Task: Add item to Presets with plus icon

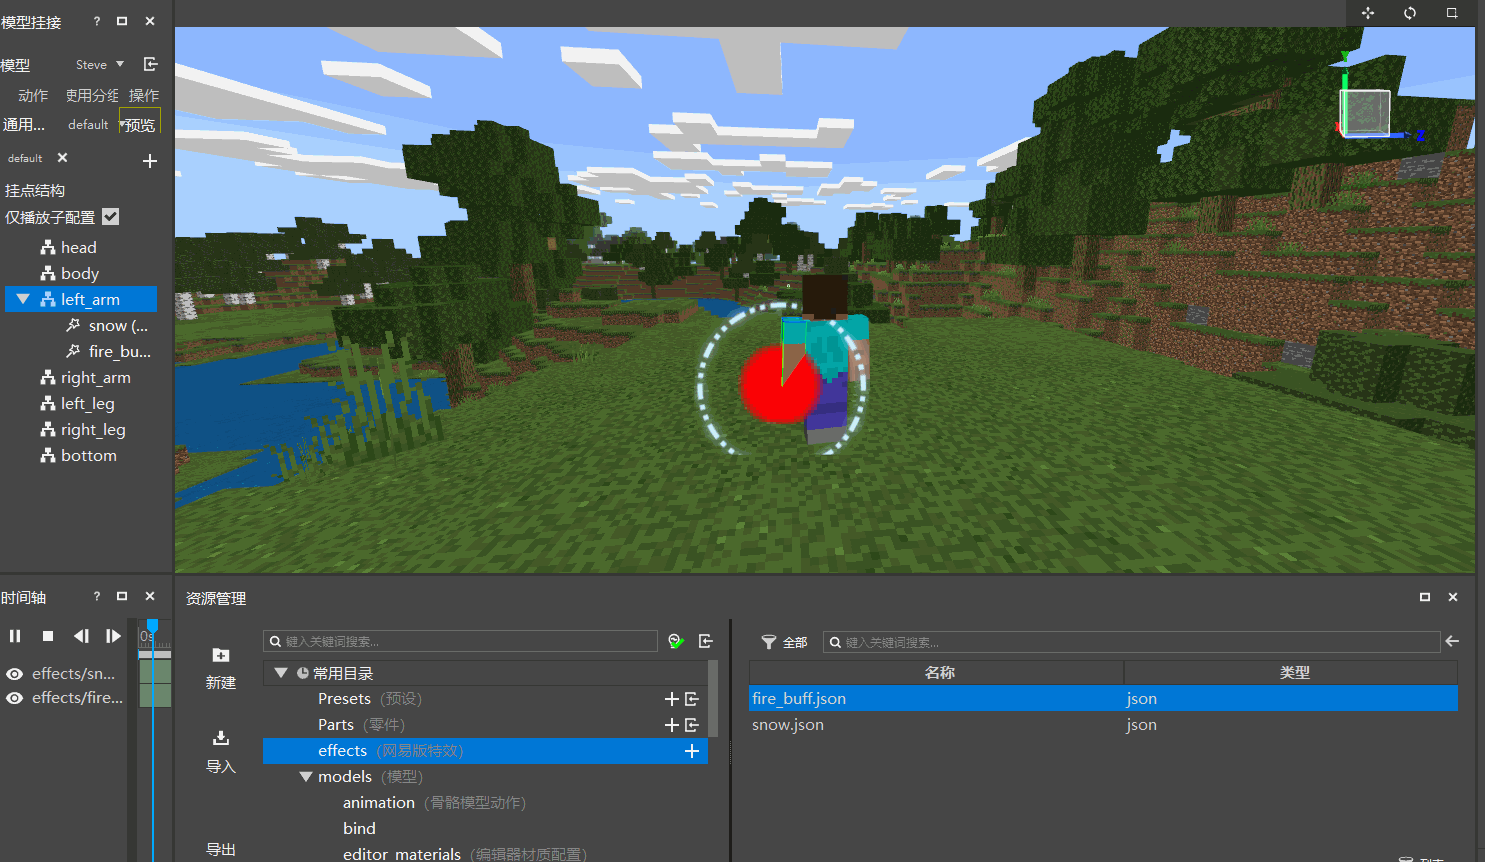Action: coord(672,699)
